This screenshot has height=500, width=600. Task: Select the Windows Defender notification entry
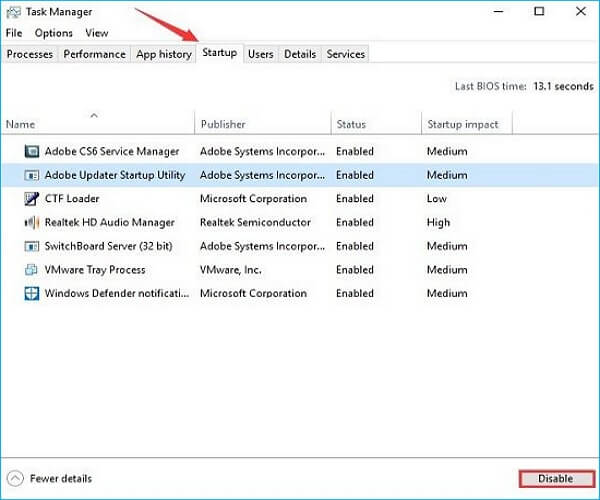pos(117,294)
